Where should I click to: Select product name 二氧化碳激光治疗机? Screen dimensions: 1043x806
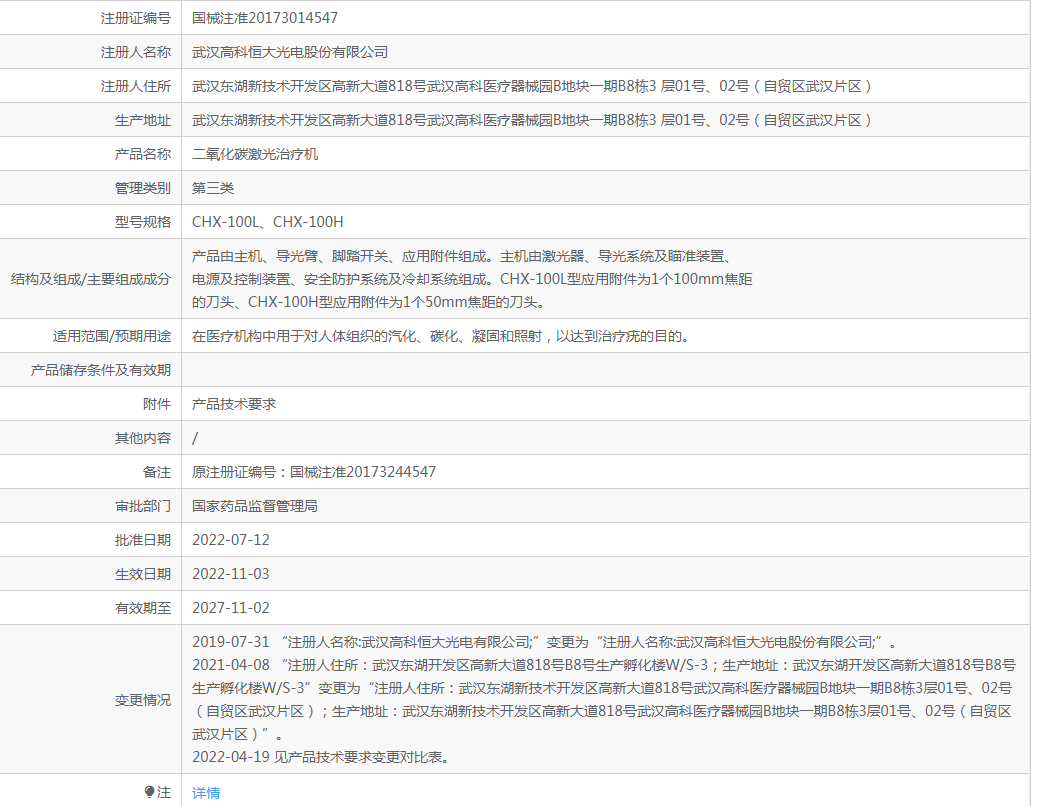[x=255, y=154]
